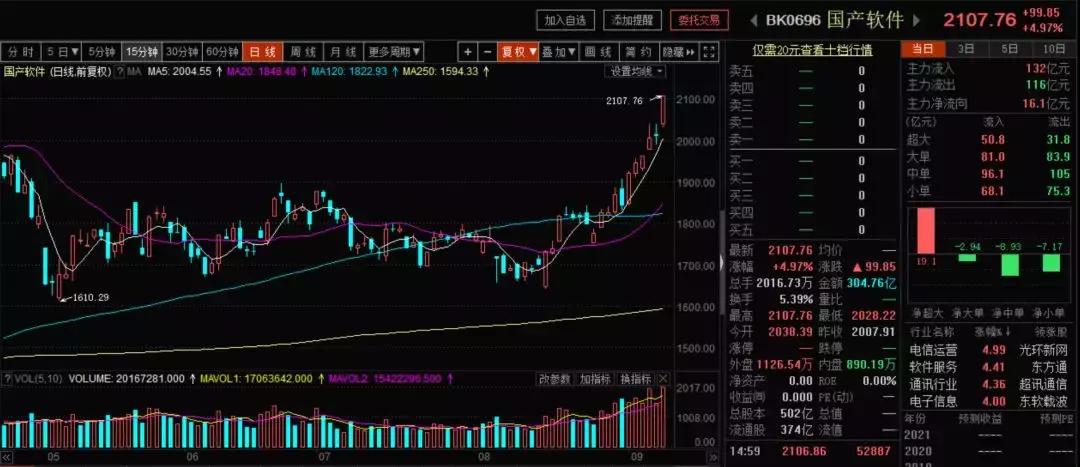Click the question mark beside 国产软件 title
Viewport: 1080px width, 467px height.
(x=119, y=71)
